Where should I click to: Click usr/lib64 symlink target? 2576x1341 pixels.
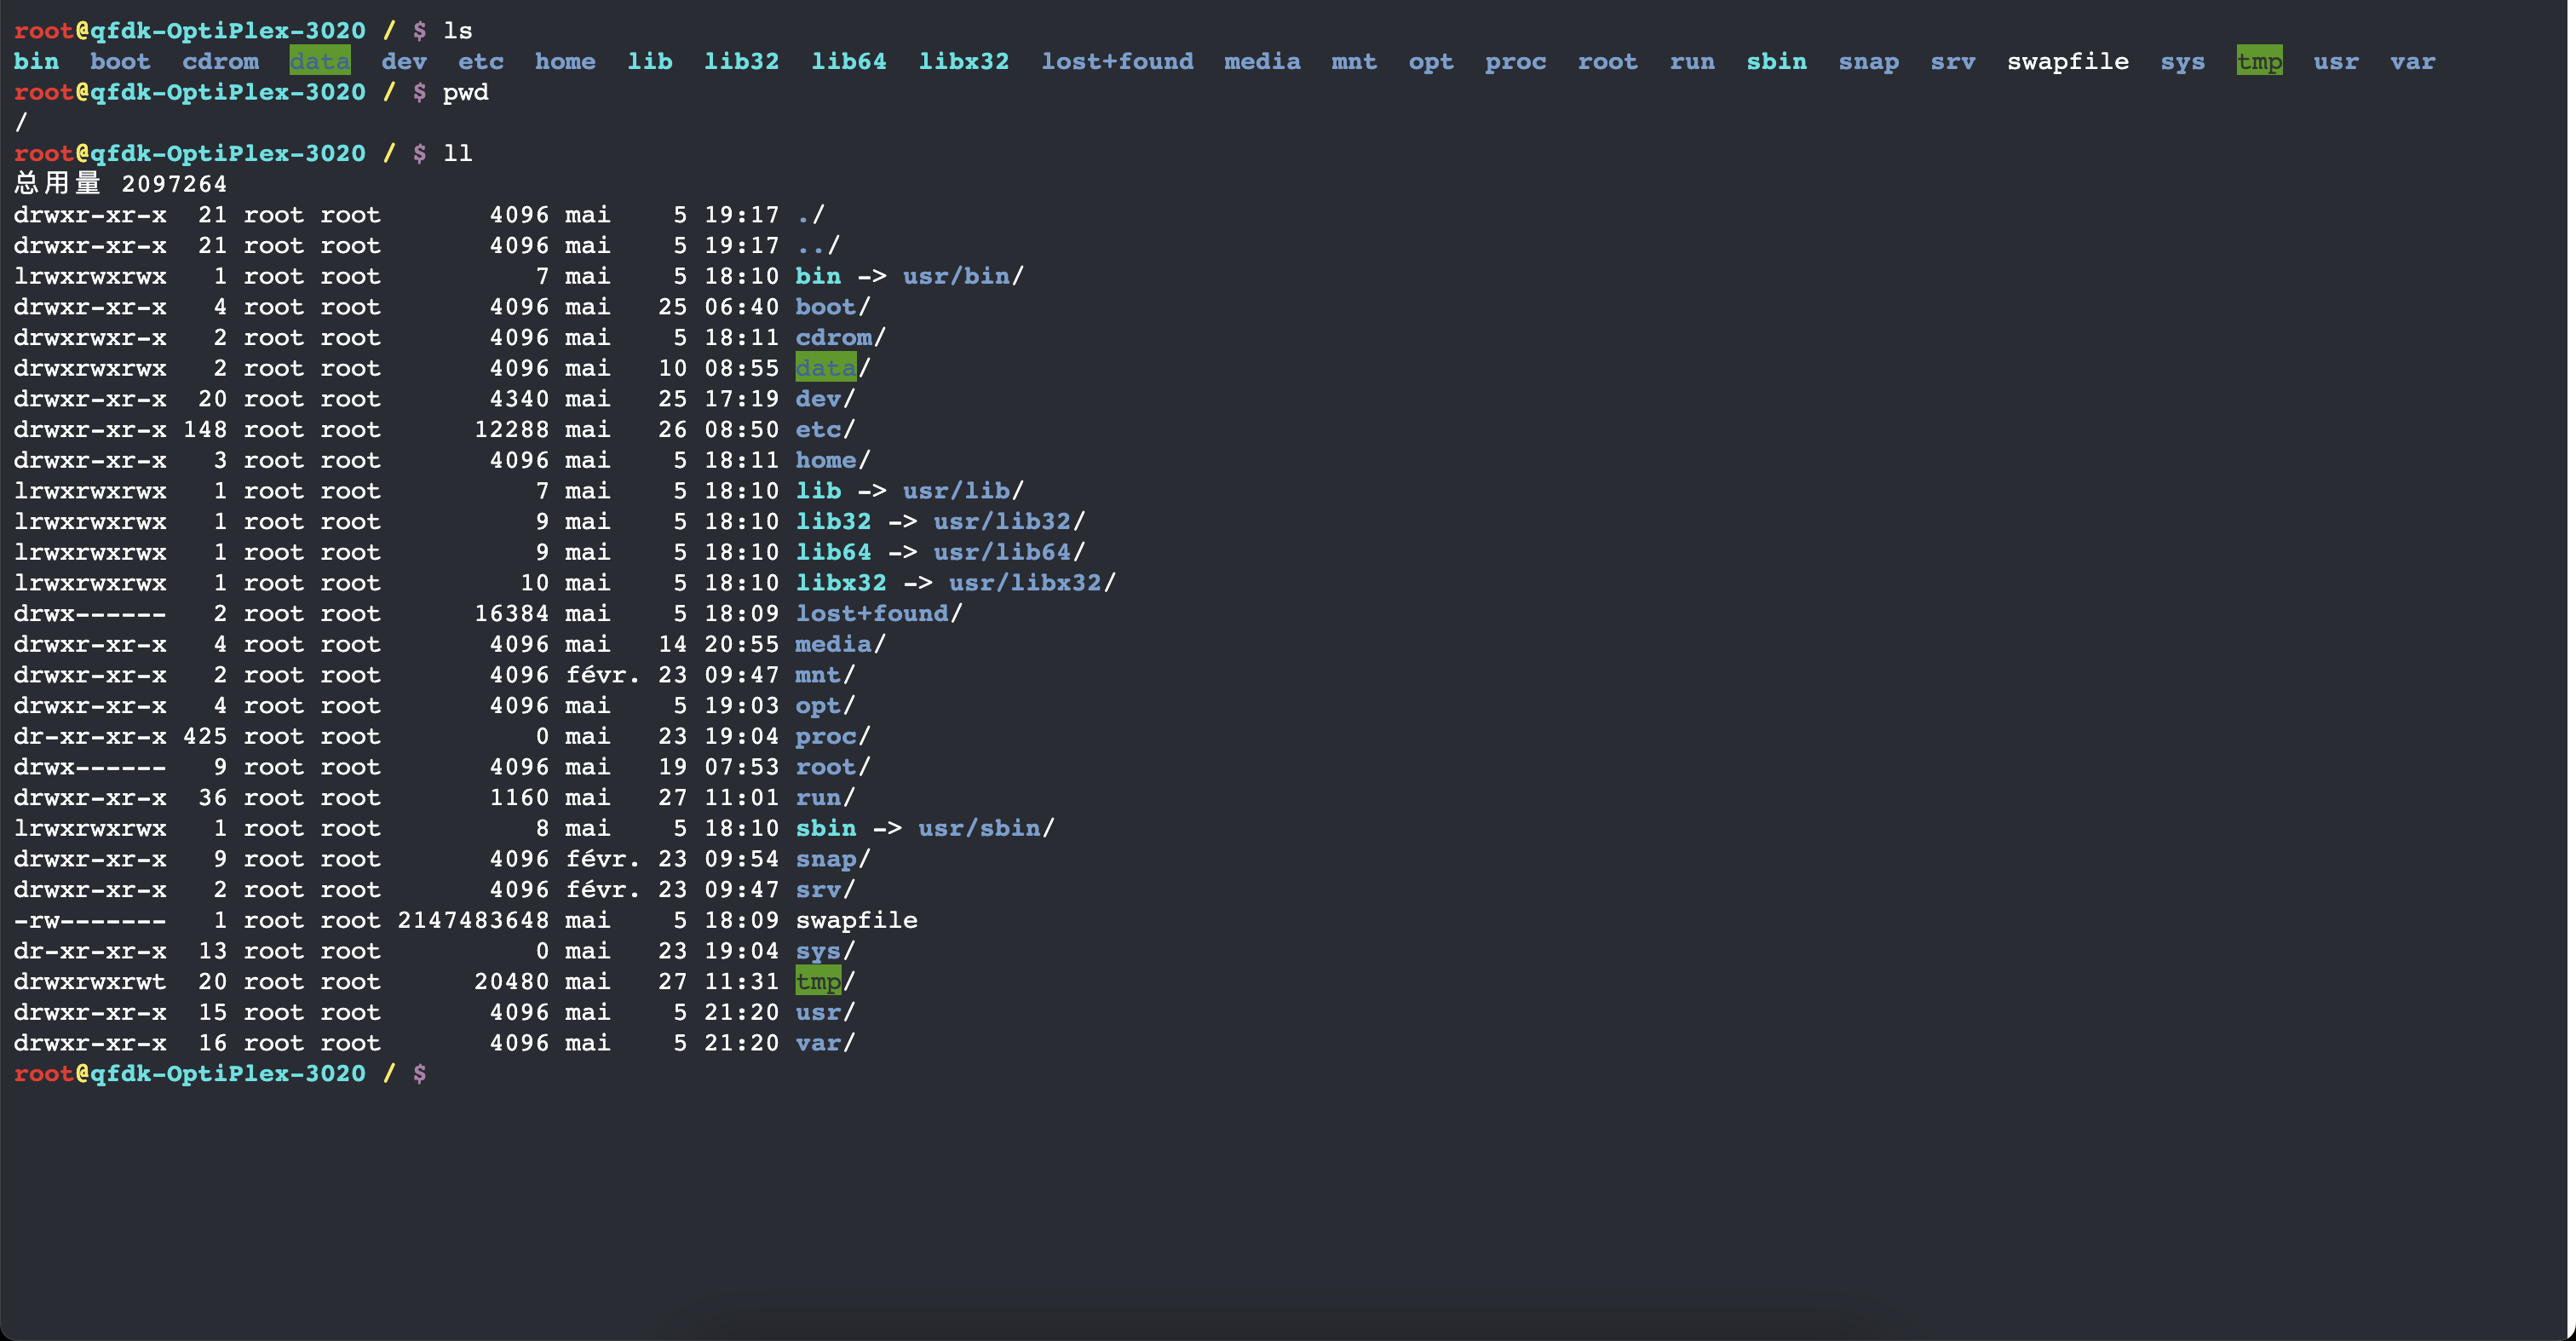coord(1002,552)
